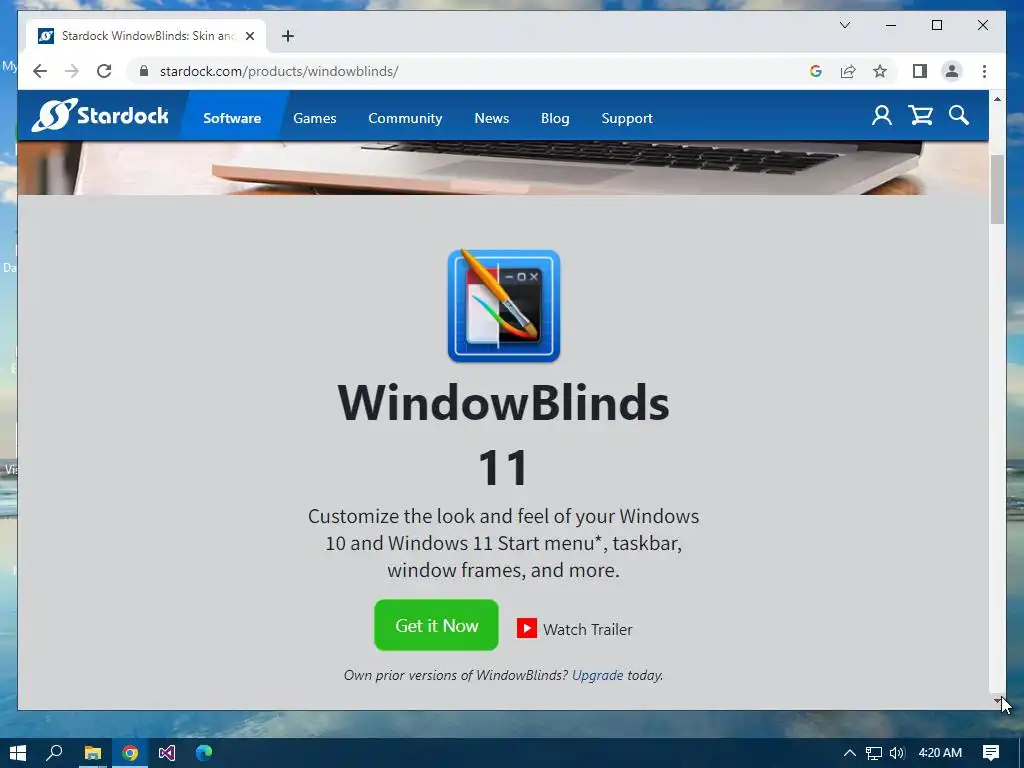Image resolution: width=1024 pixels, height=768 pixels.
Task: Go to the Blog section
Action: click(x=555, y=118)
